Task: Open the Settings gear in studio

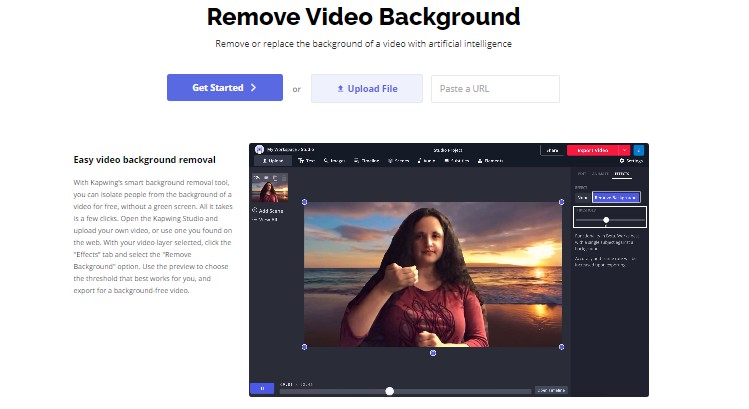Action: tap(631, 160)
